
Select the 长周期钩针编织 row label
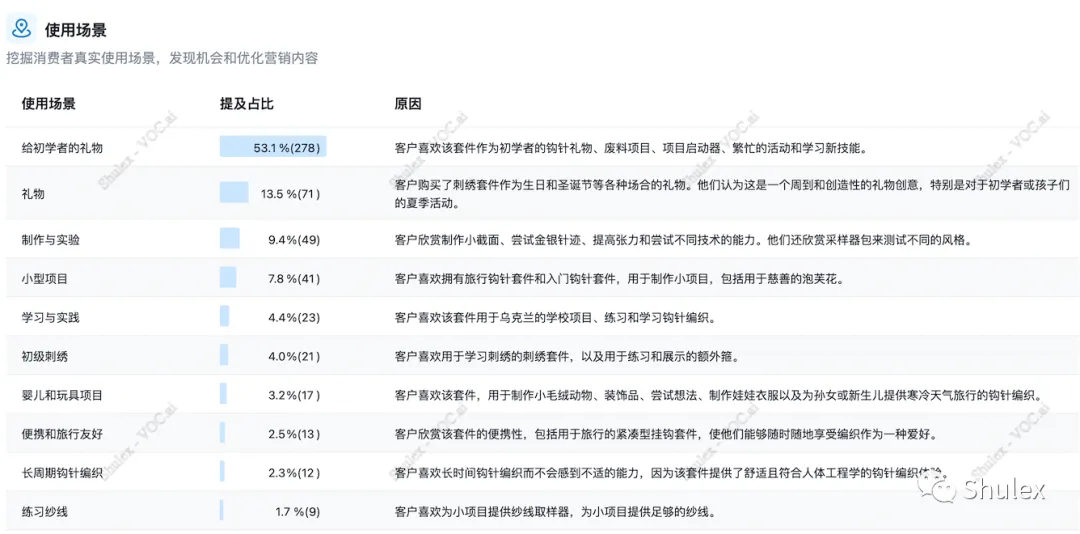tap(63, 474)
